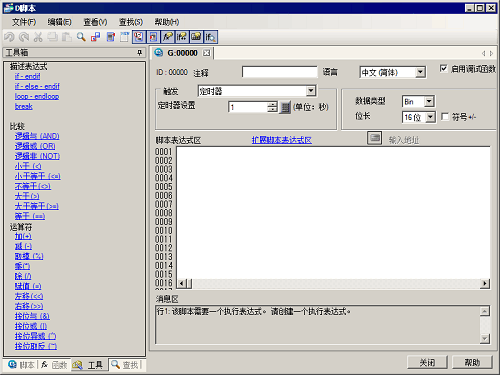500x375 pixels.
Task: Click the magnifier search icon in toolbar
Action: click(x=81, y=37)
